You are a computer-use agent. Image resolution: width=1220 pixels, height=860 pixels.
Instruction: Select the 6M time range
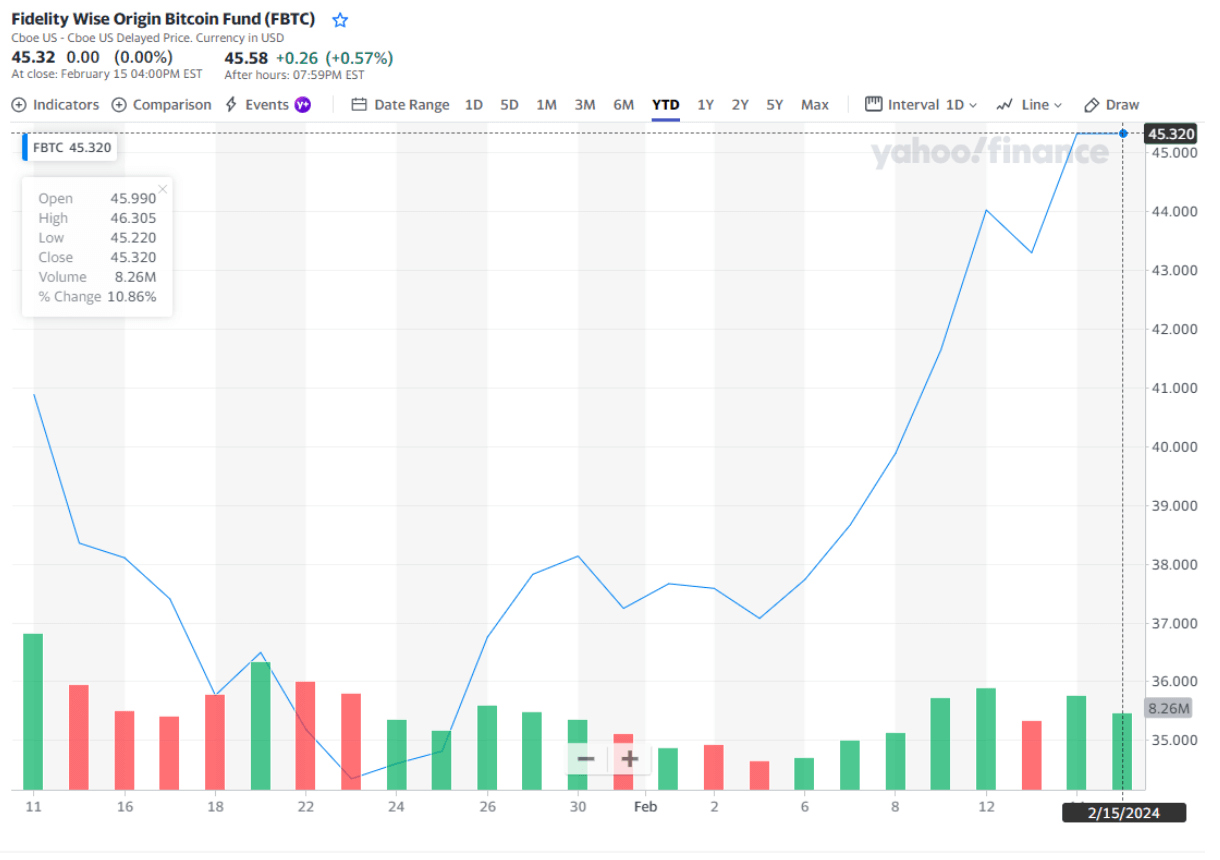tap(623, 105)
